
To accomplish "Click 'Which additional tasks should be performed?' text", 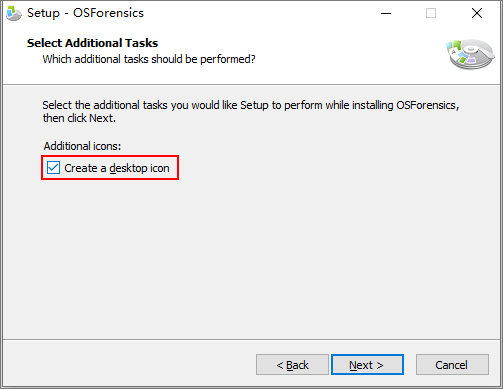I will click(149, 59).
